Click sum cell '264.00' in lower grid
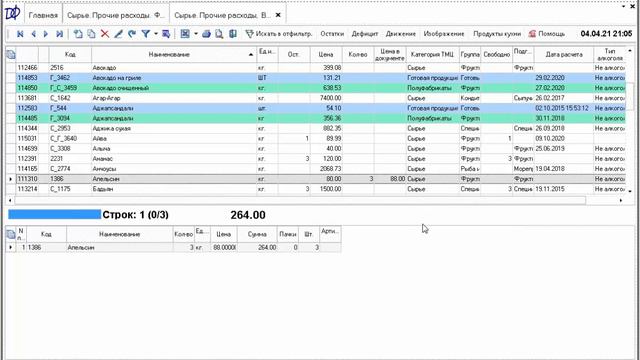640x360 pixels. (257, 247)
